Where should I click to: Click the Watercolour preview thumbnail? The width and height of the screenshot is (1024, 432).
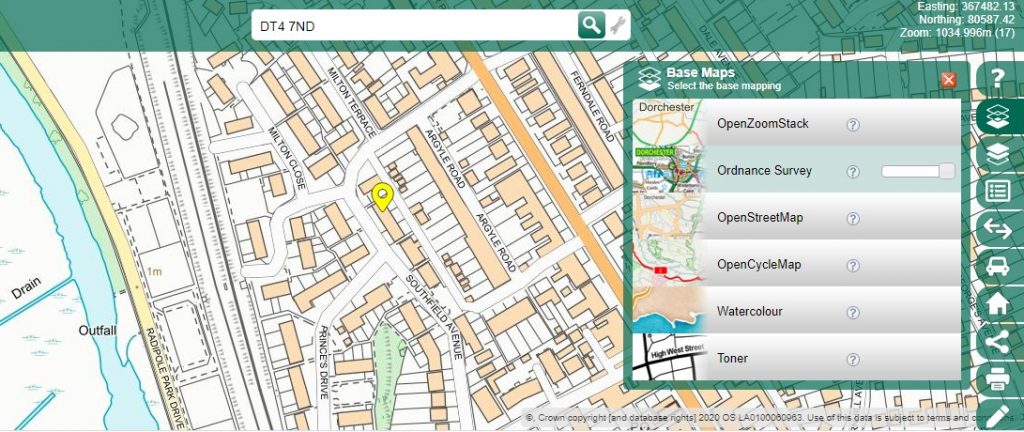[668, 311]
